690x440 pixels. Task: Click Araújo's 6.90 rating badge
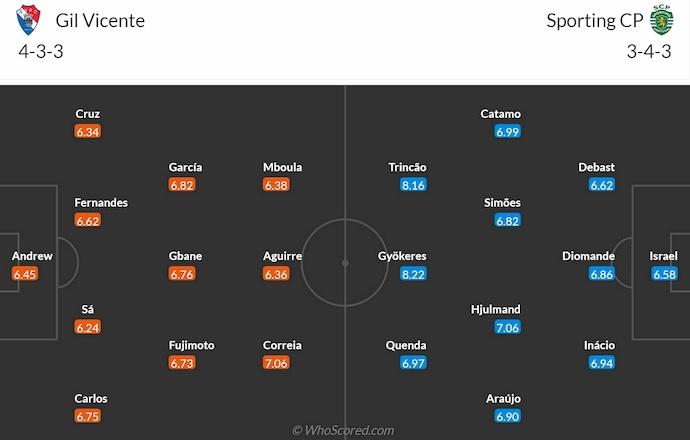(508, 416)
